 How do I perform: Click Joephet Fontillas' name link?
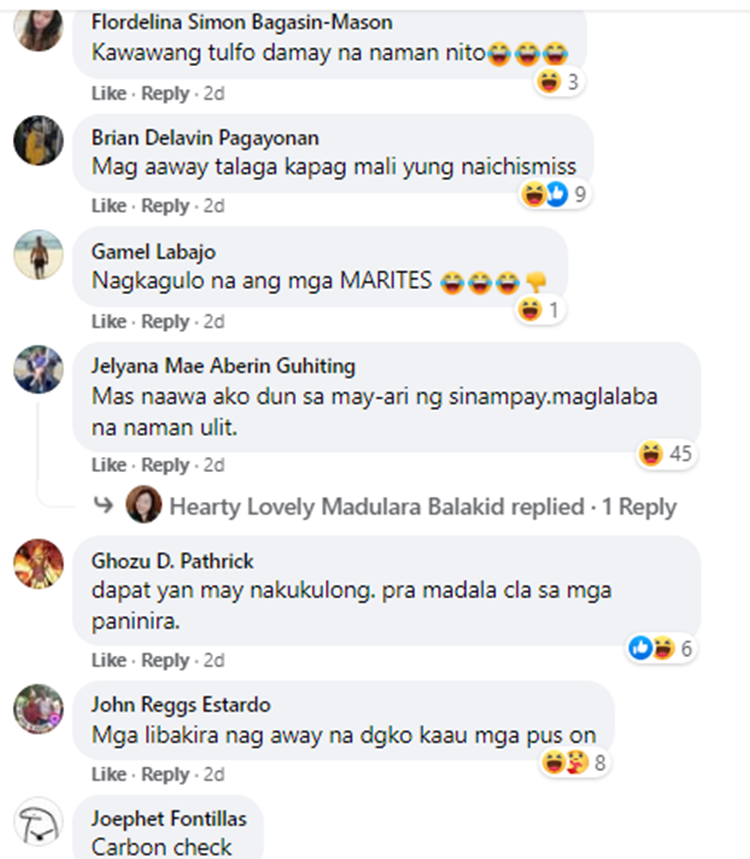coord(169,818)
